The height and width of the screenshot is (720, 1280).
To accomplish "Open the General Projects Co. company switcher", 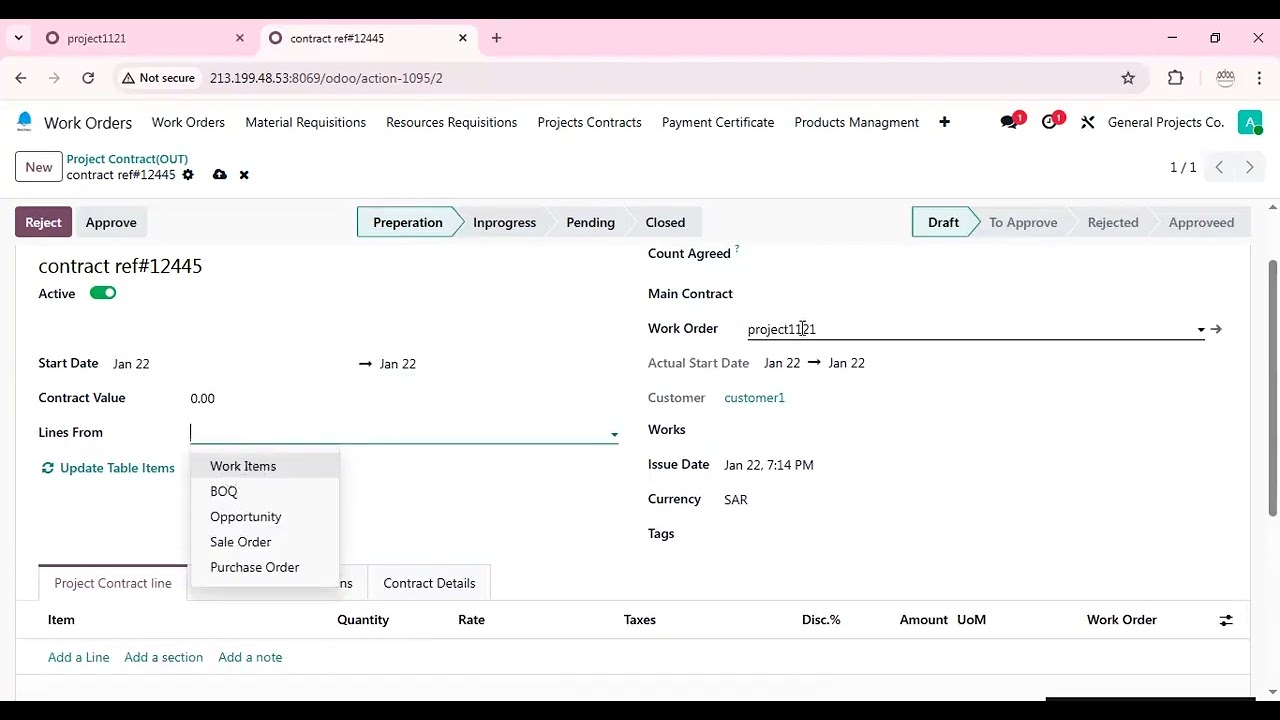I will (1166, 122).
